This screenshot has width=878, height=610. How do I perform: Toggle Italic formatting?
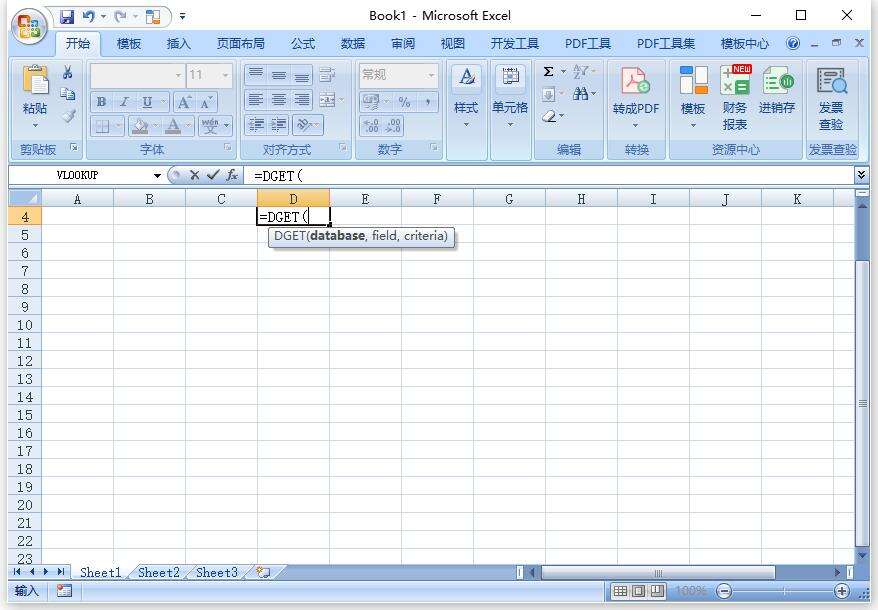tap(124, 102)
